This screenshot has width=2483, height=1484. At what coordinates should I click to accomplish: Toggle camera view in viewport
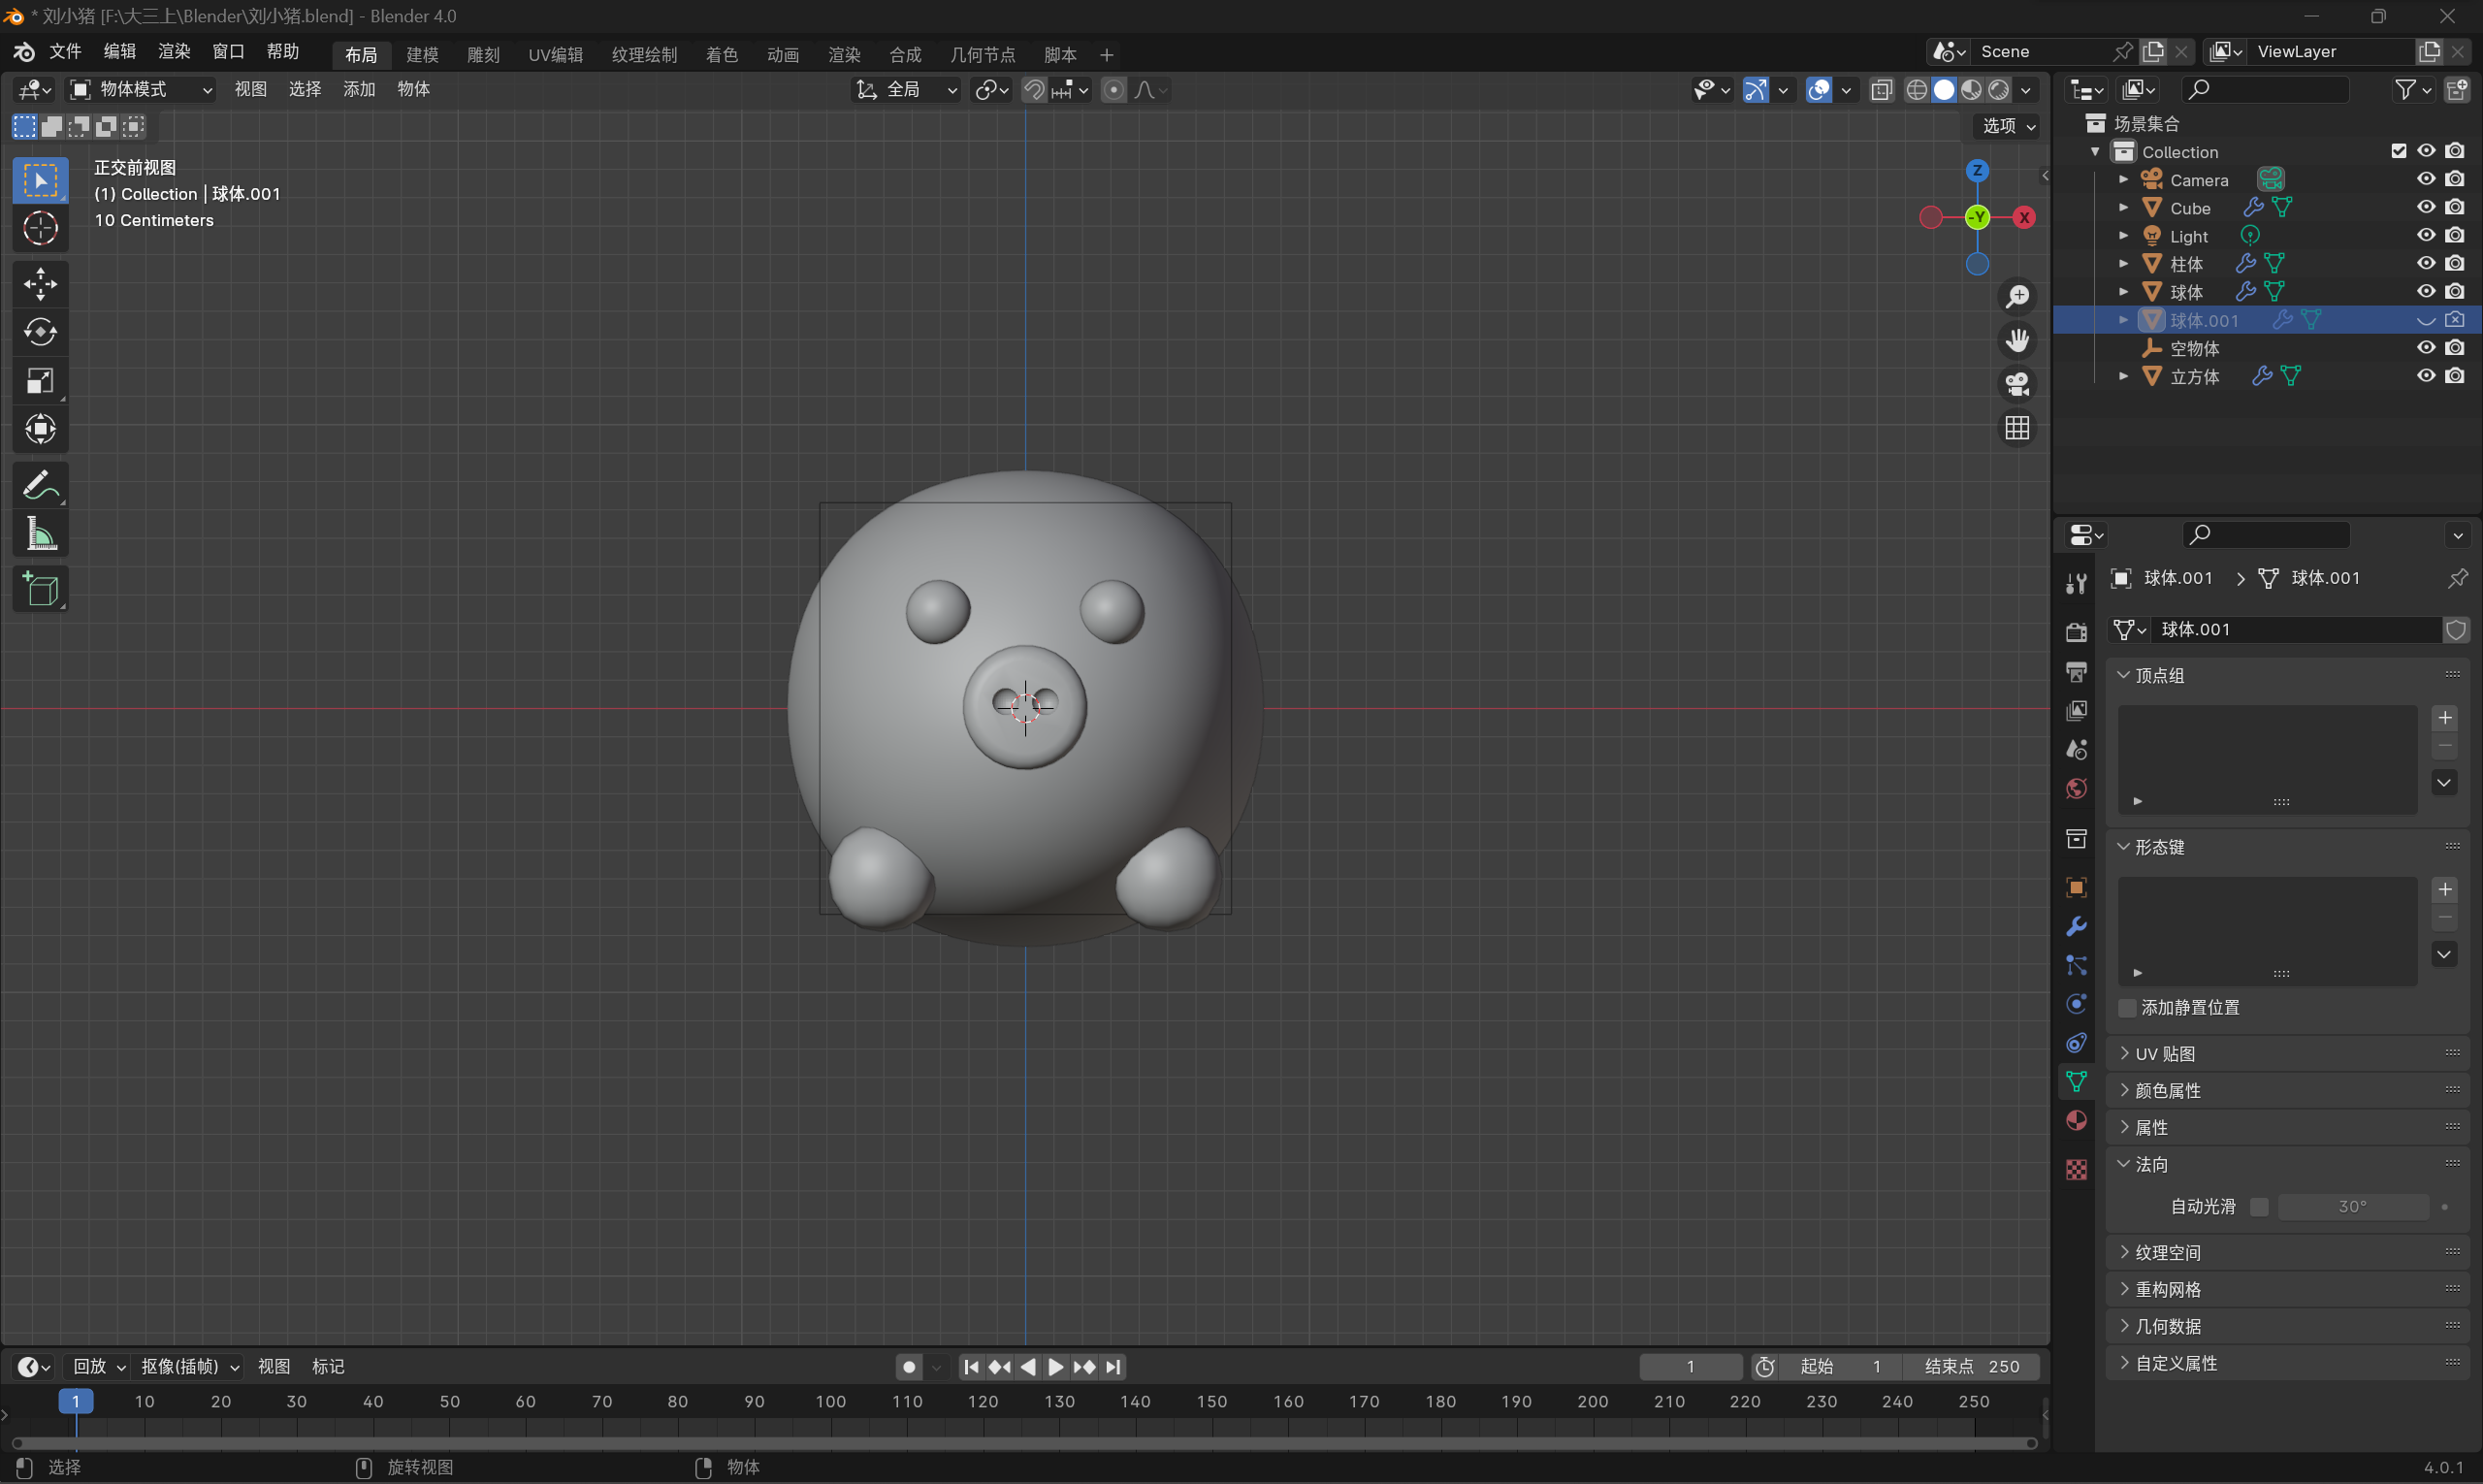point(2017,384)
